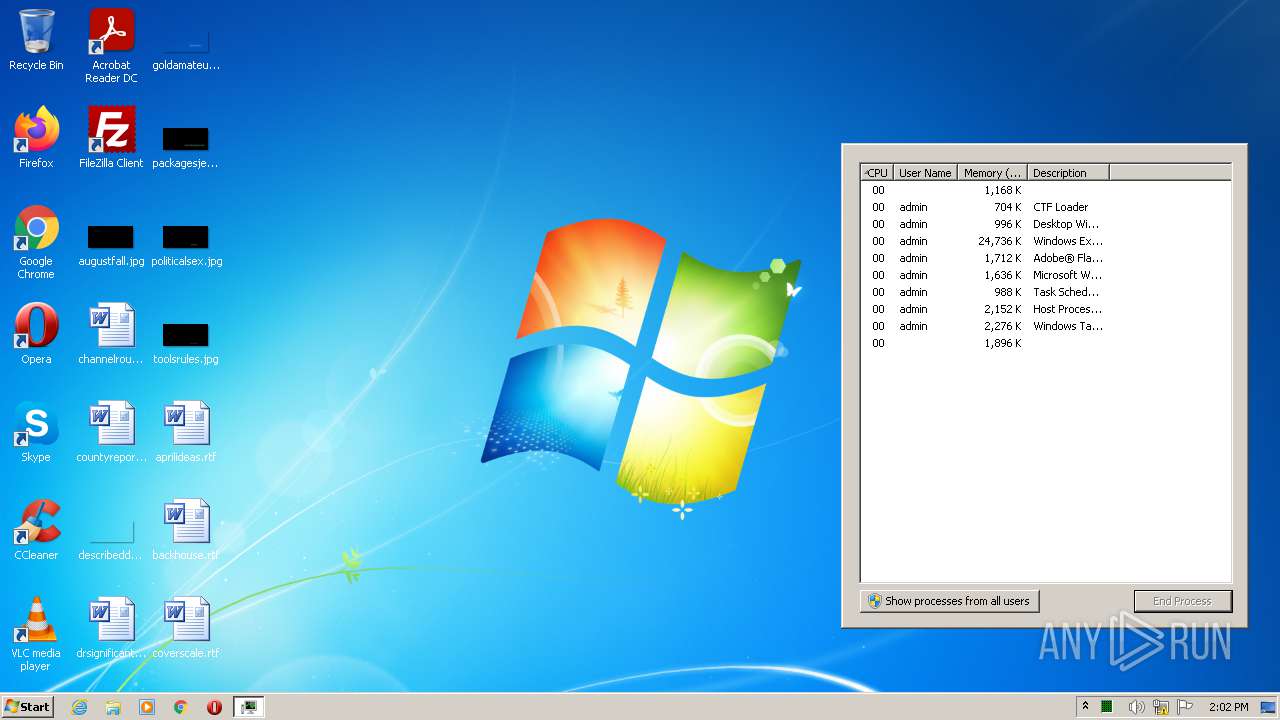Screen dimensions: 1280x720
Task: Click the network tray icon
Action: tap(1161, 707)
